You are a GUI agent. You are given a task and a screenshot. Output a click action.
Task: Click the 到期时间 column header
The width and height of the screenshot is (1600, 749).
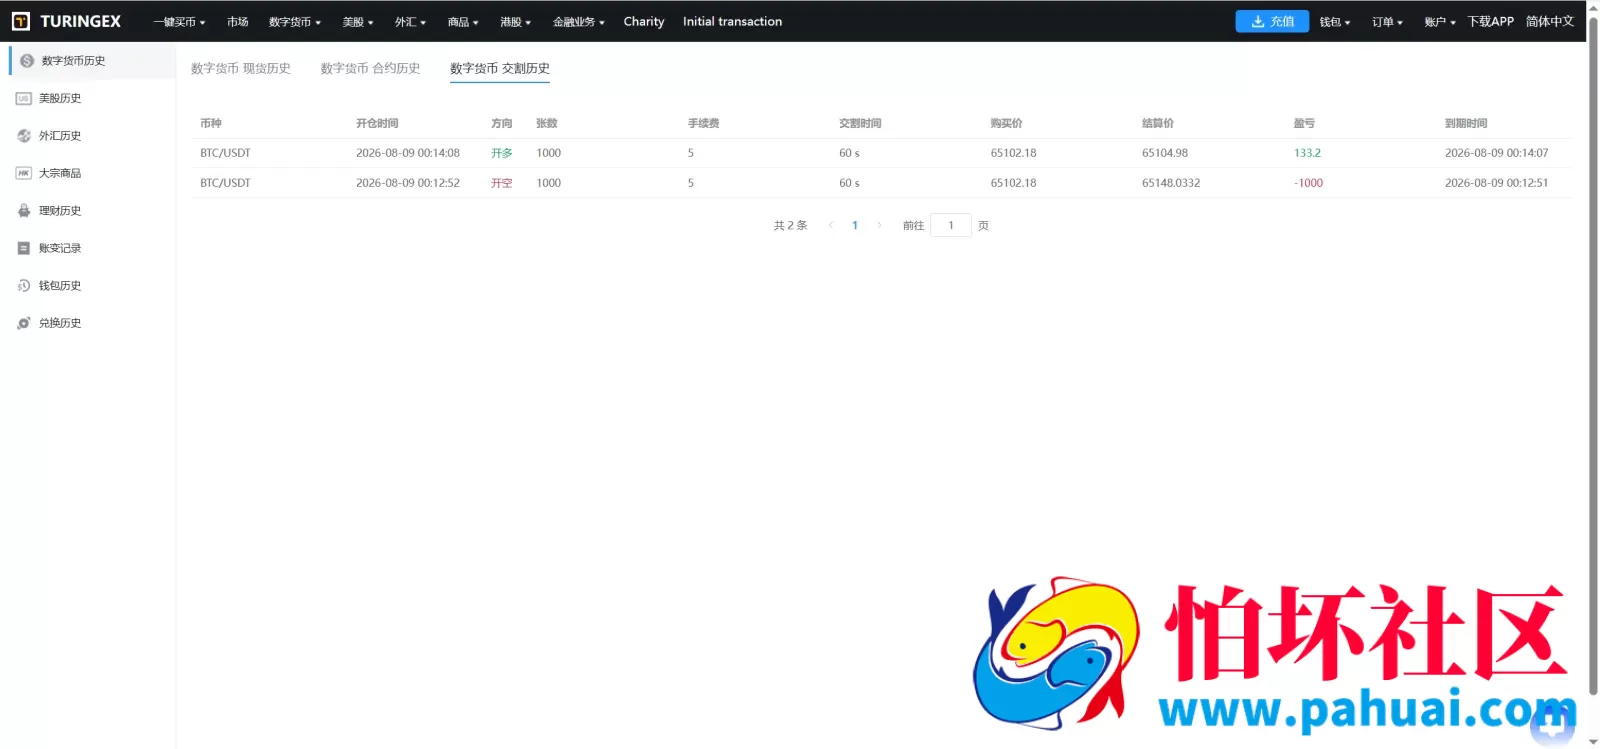1466,123
